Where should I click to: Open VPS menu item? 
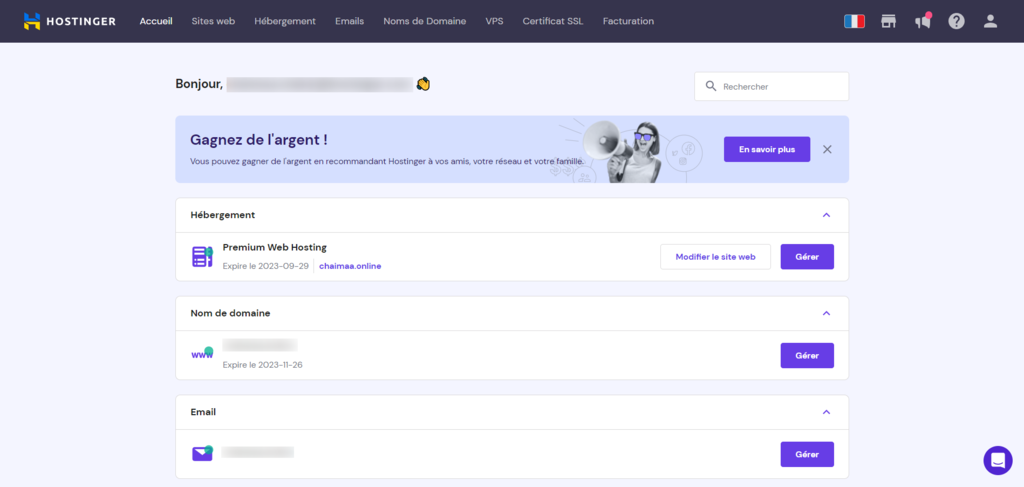(x=494, y=21)
